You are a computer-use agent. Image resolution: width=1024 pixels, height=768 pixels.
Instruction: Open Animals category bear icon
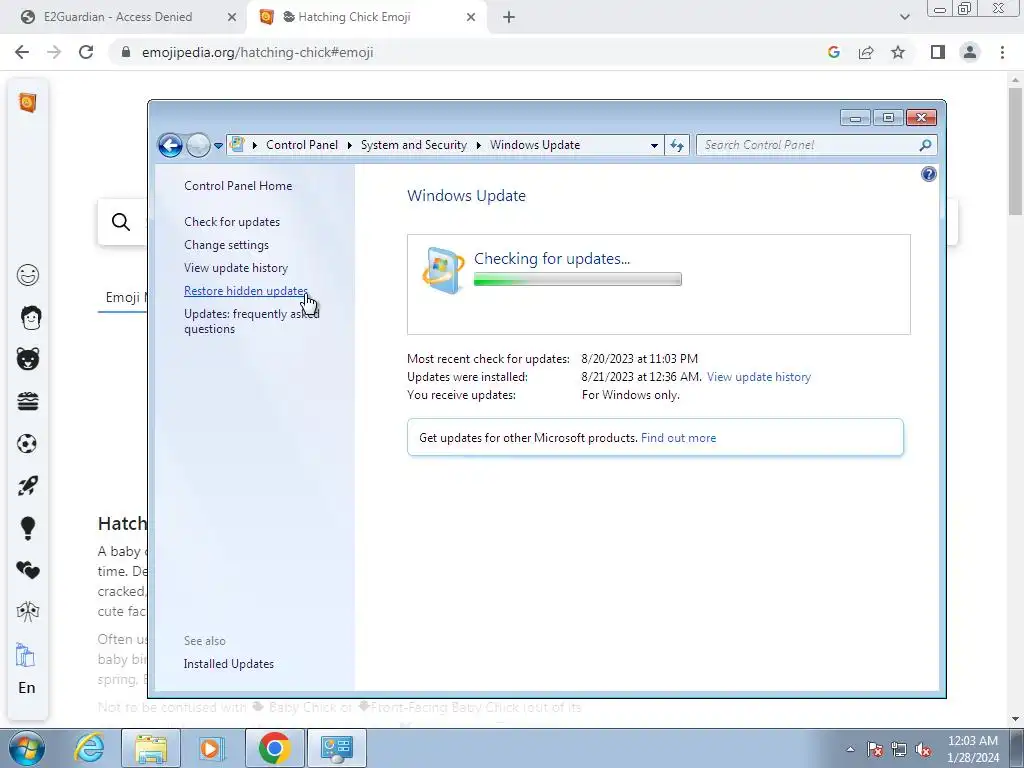click(27, 359)
